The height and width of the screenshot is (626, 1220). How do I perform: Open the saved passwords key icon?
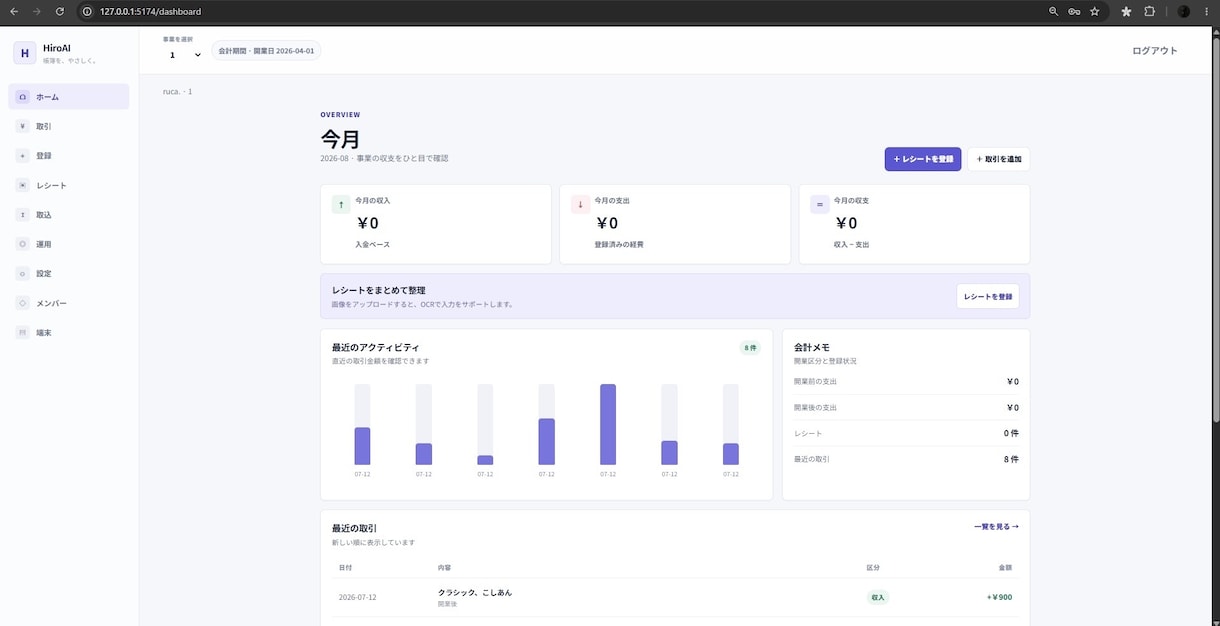click(1074, 11)
